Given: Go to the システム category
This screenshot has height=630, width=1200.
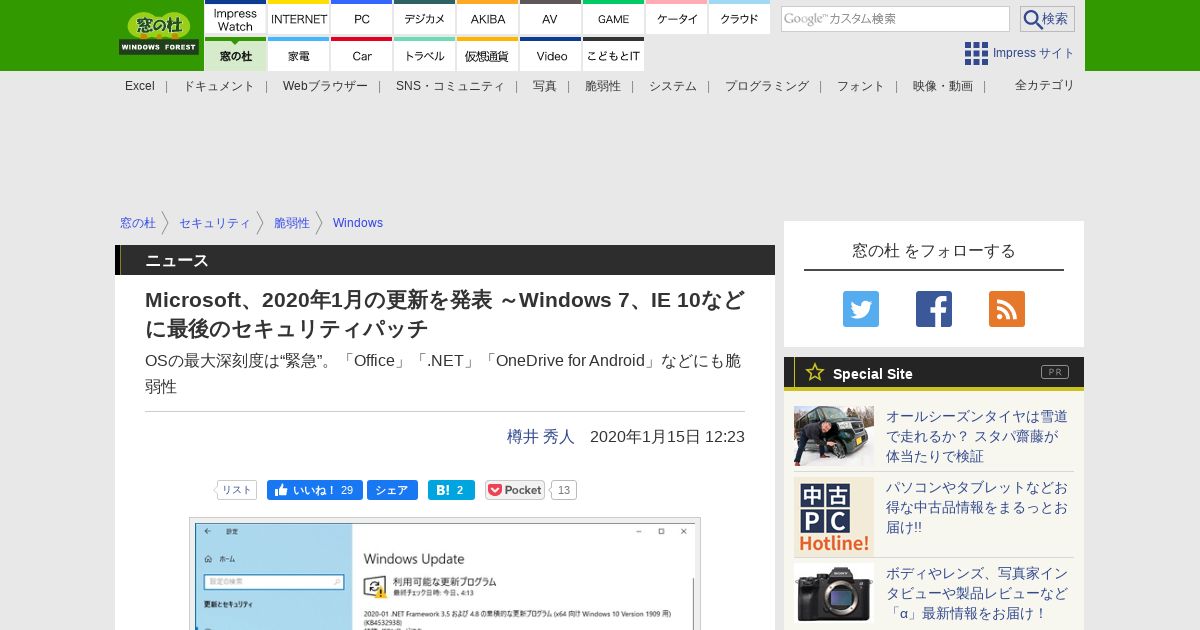Looking at the screenshot, I should (673, 86).
